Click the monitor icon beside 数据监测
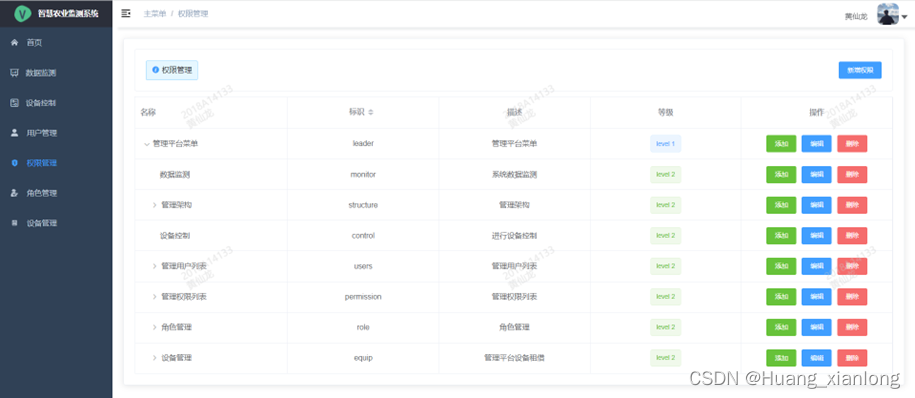 [x=15, y=73]
